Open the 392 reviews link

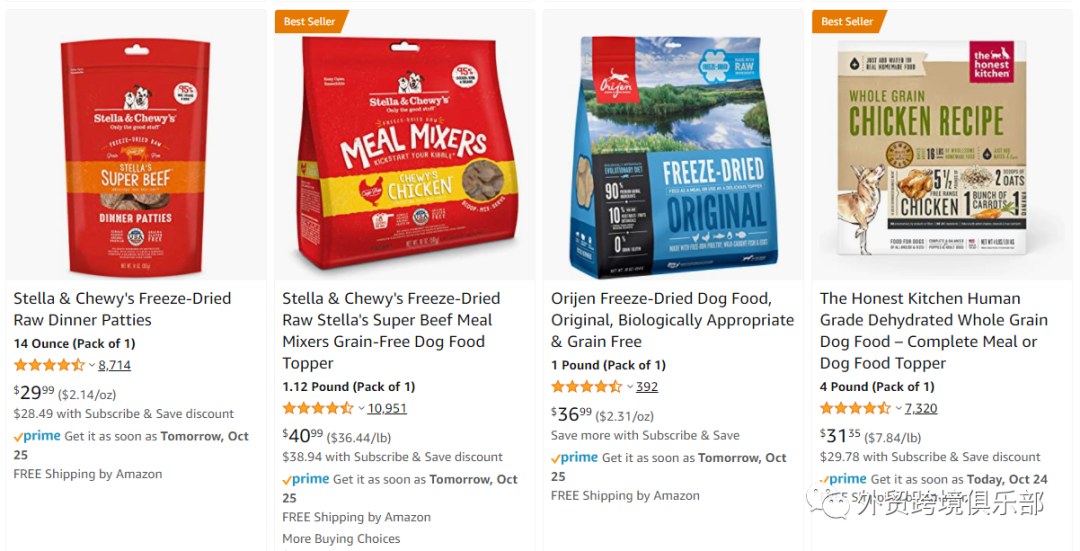647,387
